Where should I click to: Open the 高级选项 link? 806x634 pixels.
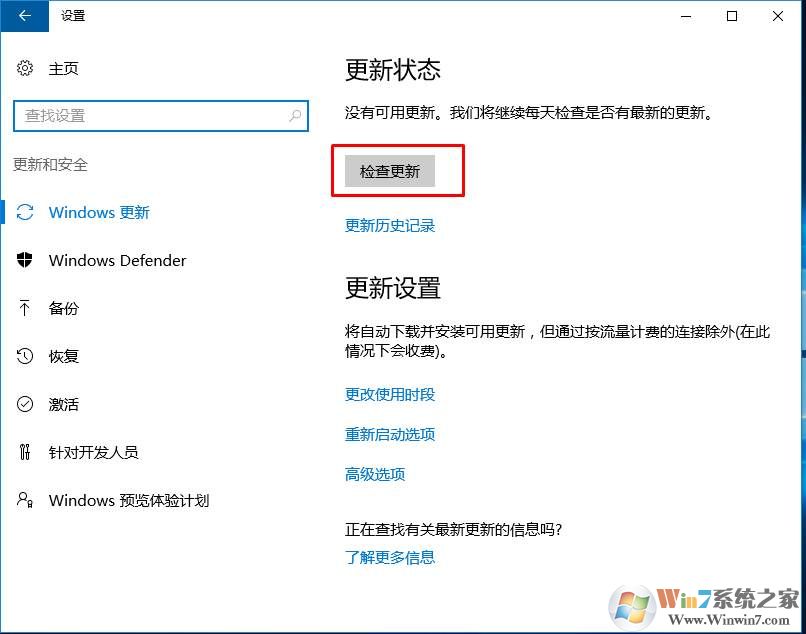coord(375,474)
